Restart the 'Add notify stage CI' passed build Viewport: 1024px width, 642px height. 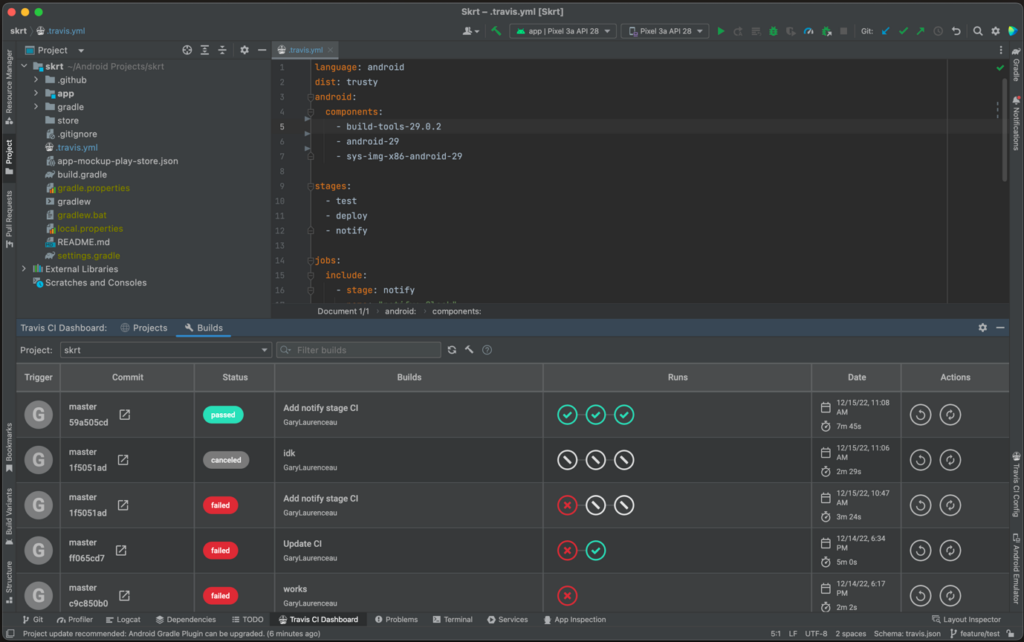pos(921,415)
